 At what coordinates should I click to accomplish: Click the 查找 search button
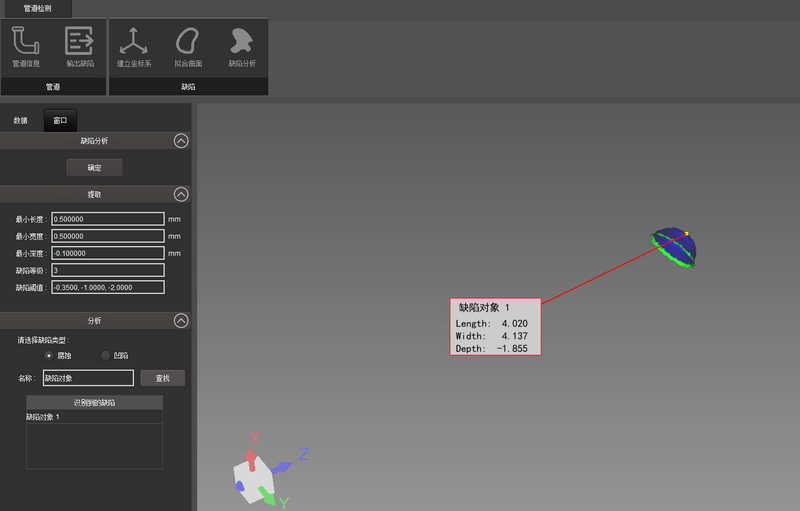162,378
